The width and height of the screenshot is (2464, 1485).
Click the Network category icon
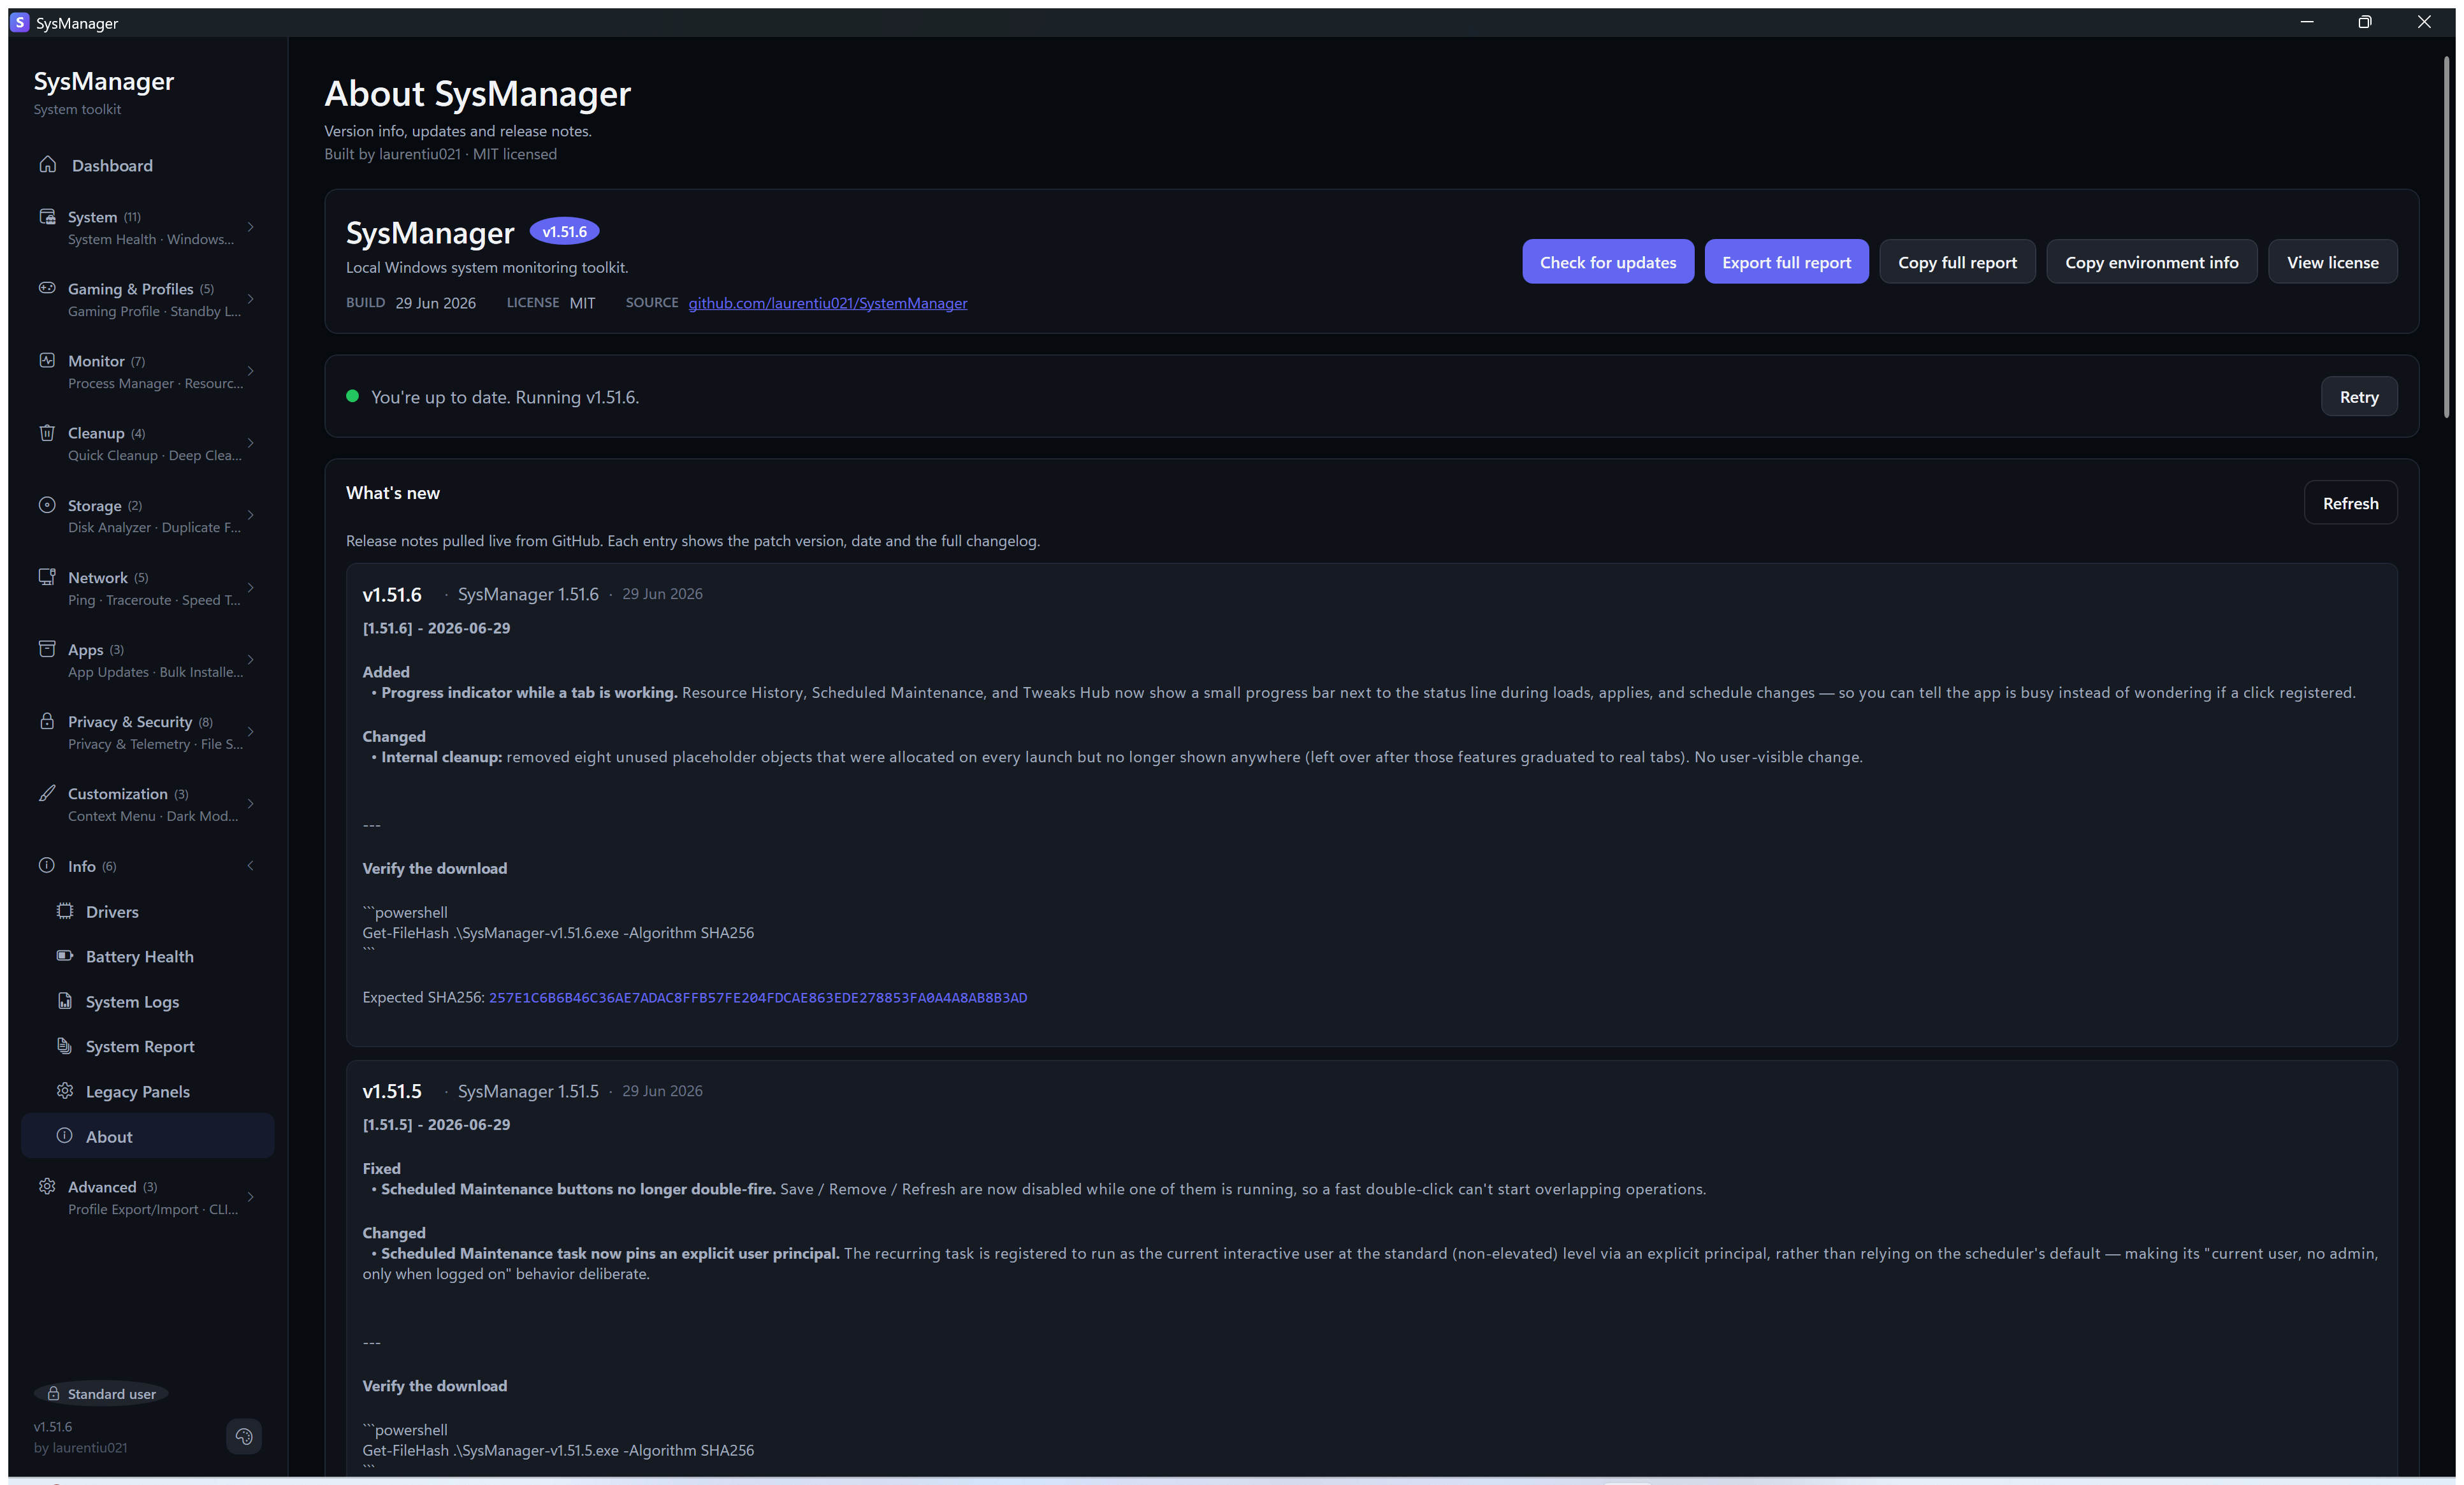click(x=47, y=577)
